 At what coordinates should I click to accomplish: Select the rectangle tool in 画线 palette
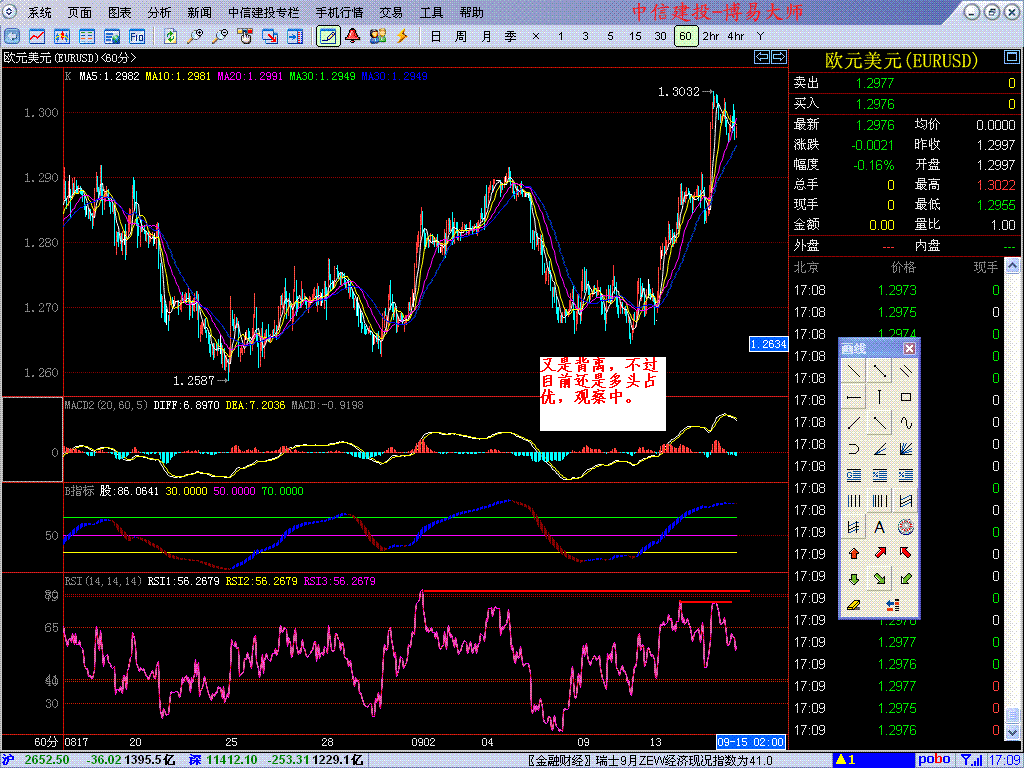(906, 397)
